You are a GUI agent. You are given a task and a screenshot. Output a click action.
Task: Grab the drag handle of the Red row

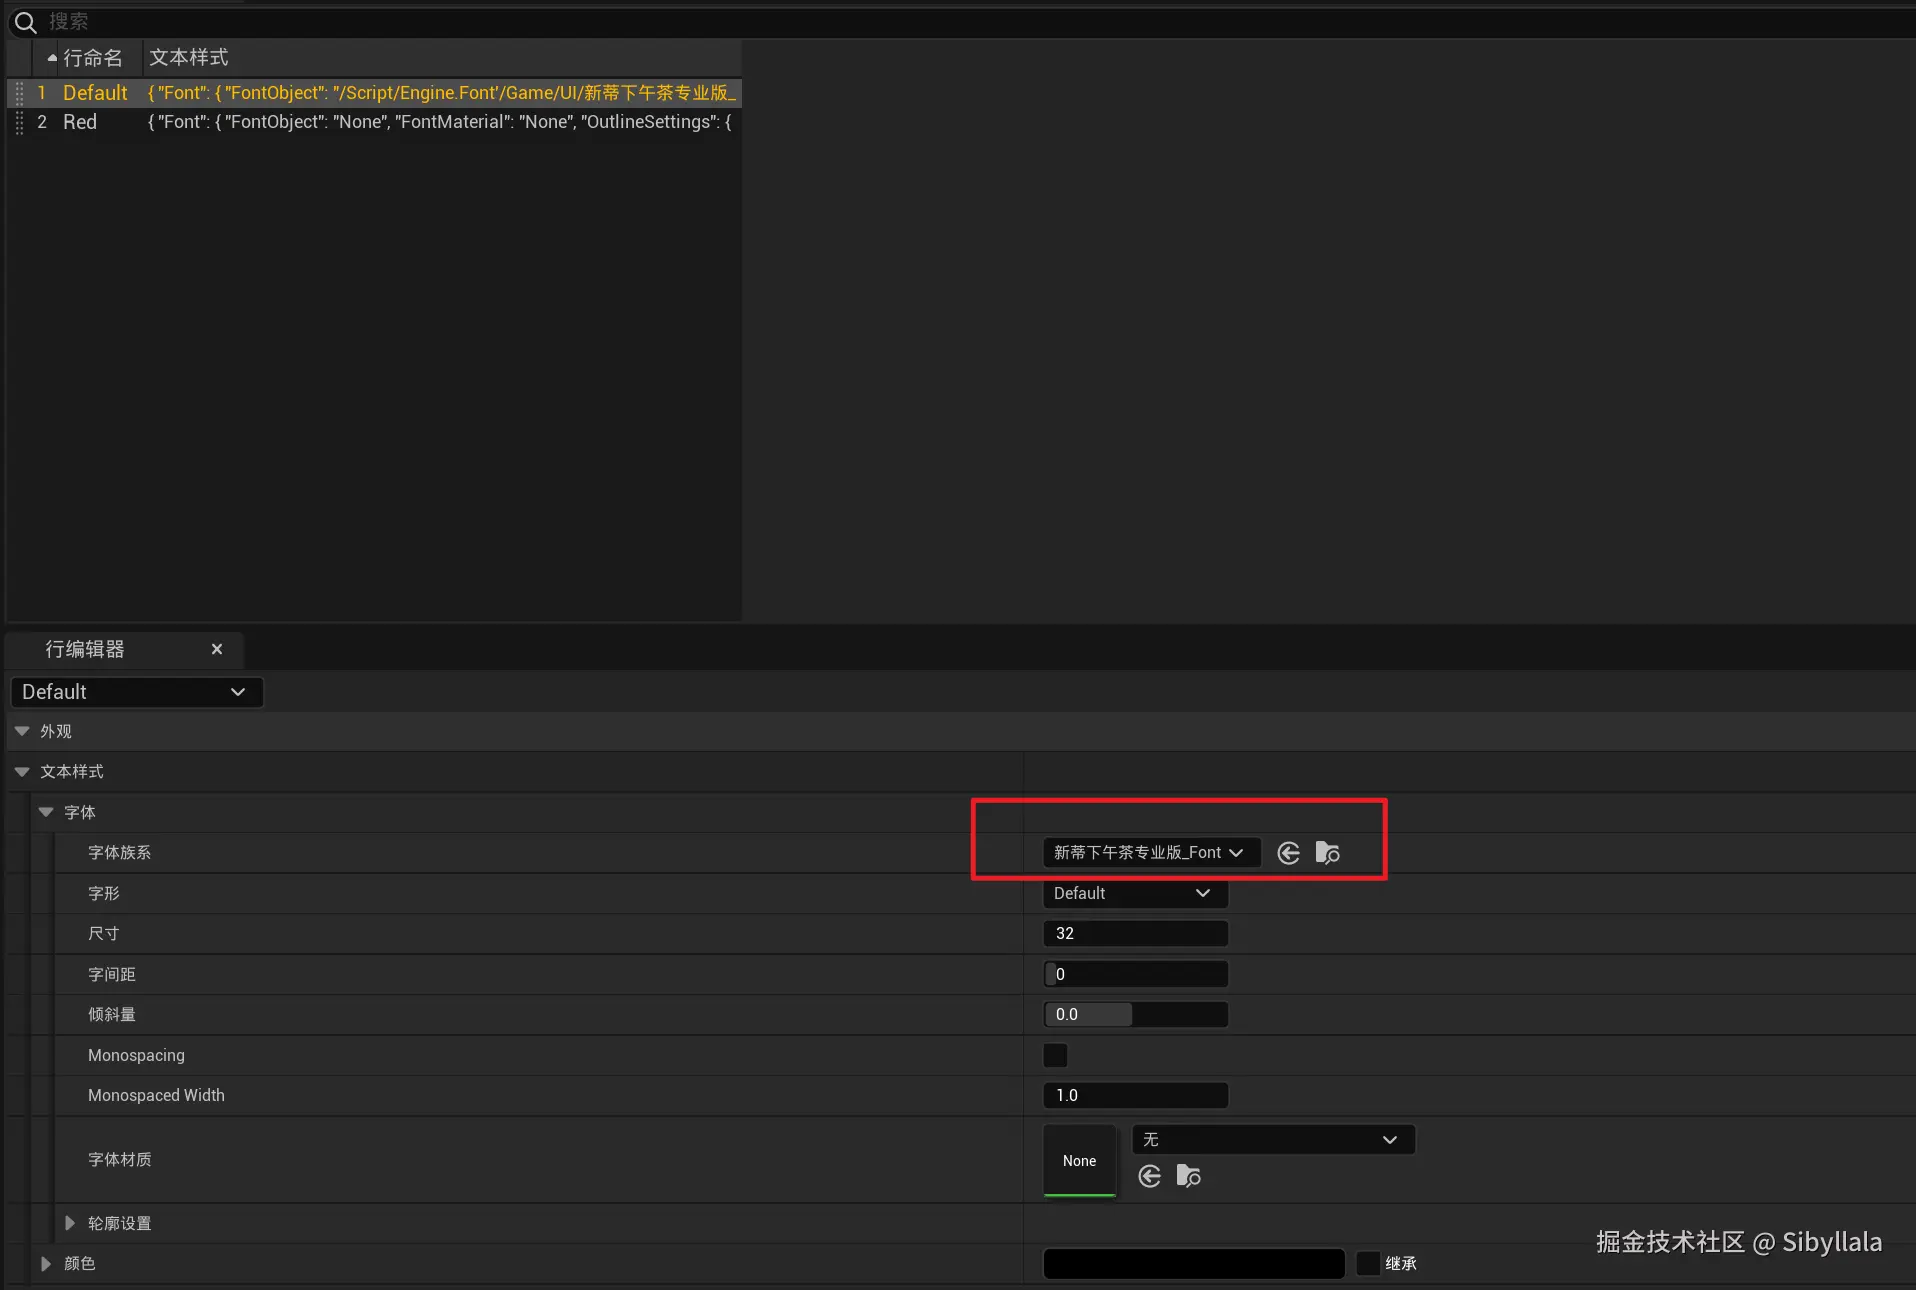[19, 122]
